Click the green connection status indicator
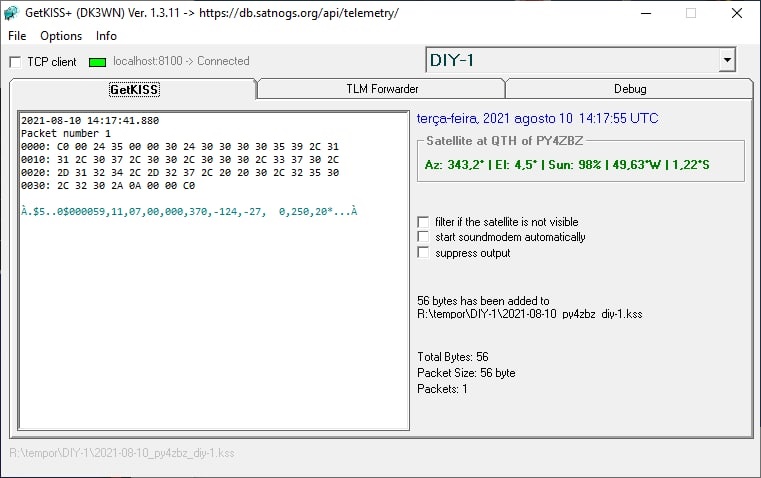 (98, 62)
